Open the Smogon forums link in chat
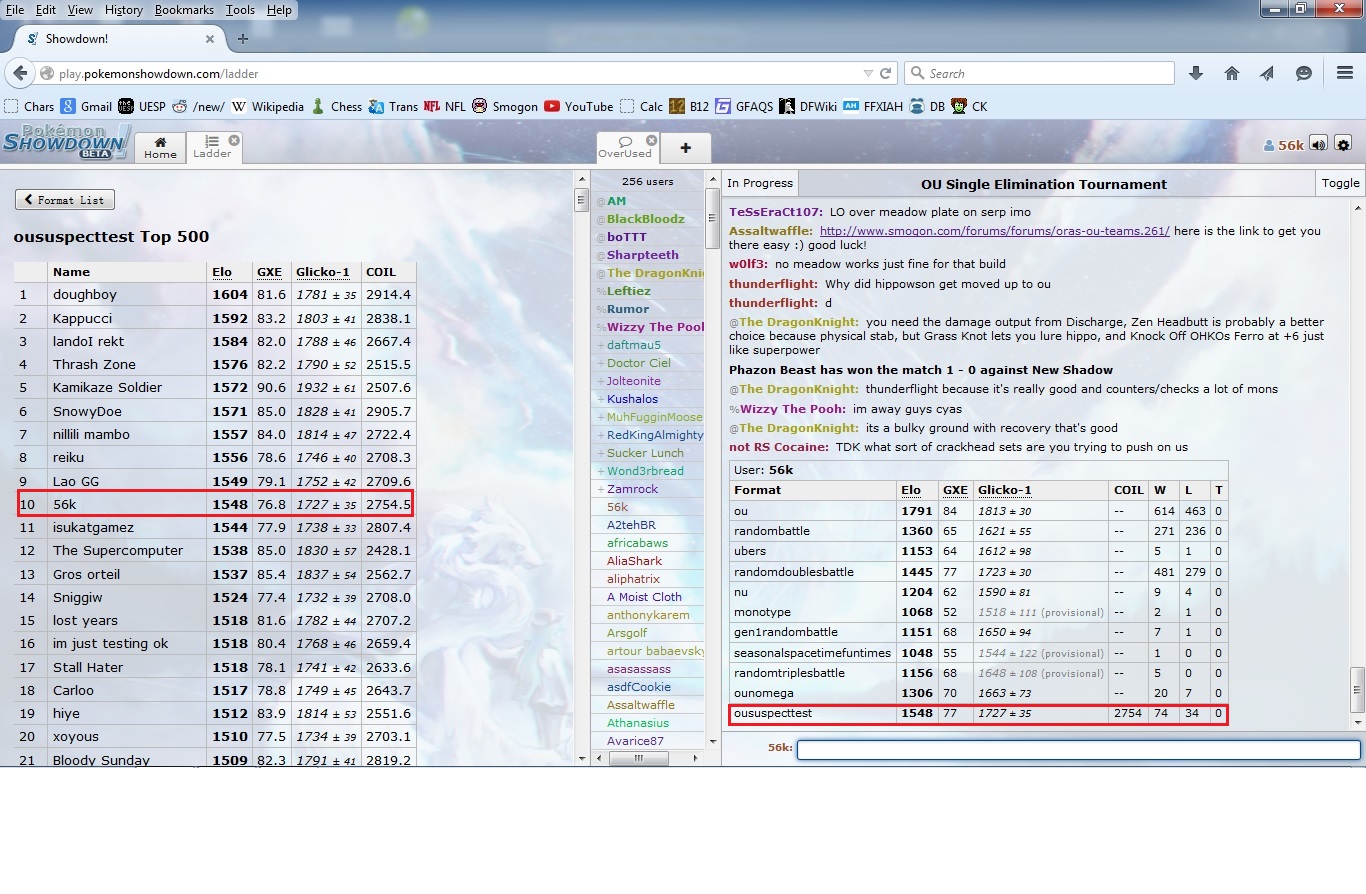Screen dimensions: 1366x894 tap(994, 231)
